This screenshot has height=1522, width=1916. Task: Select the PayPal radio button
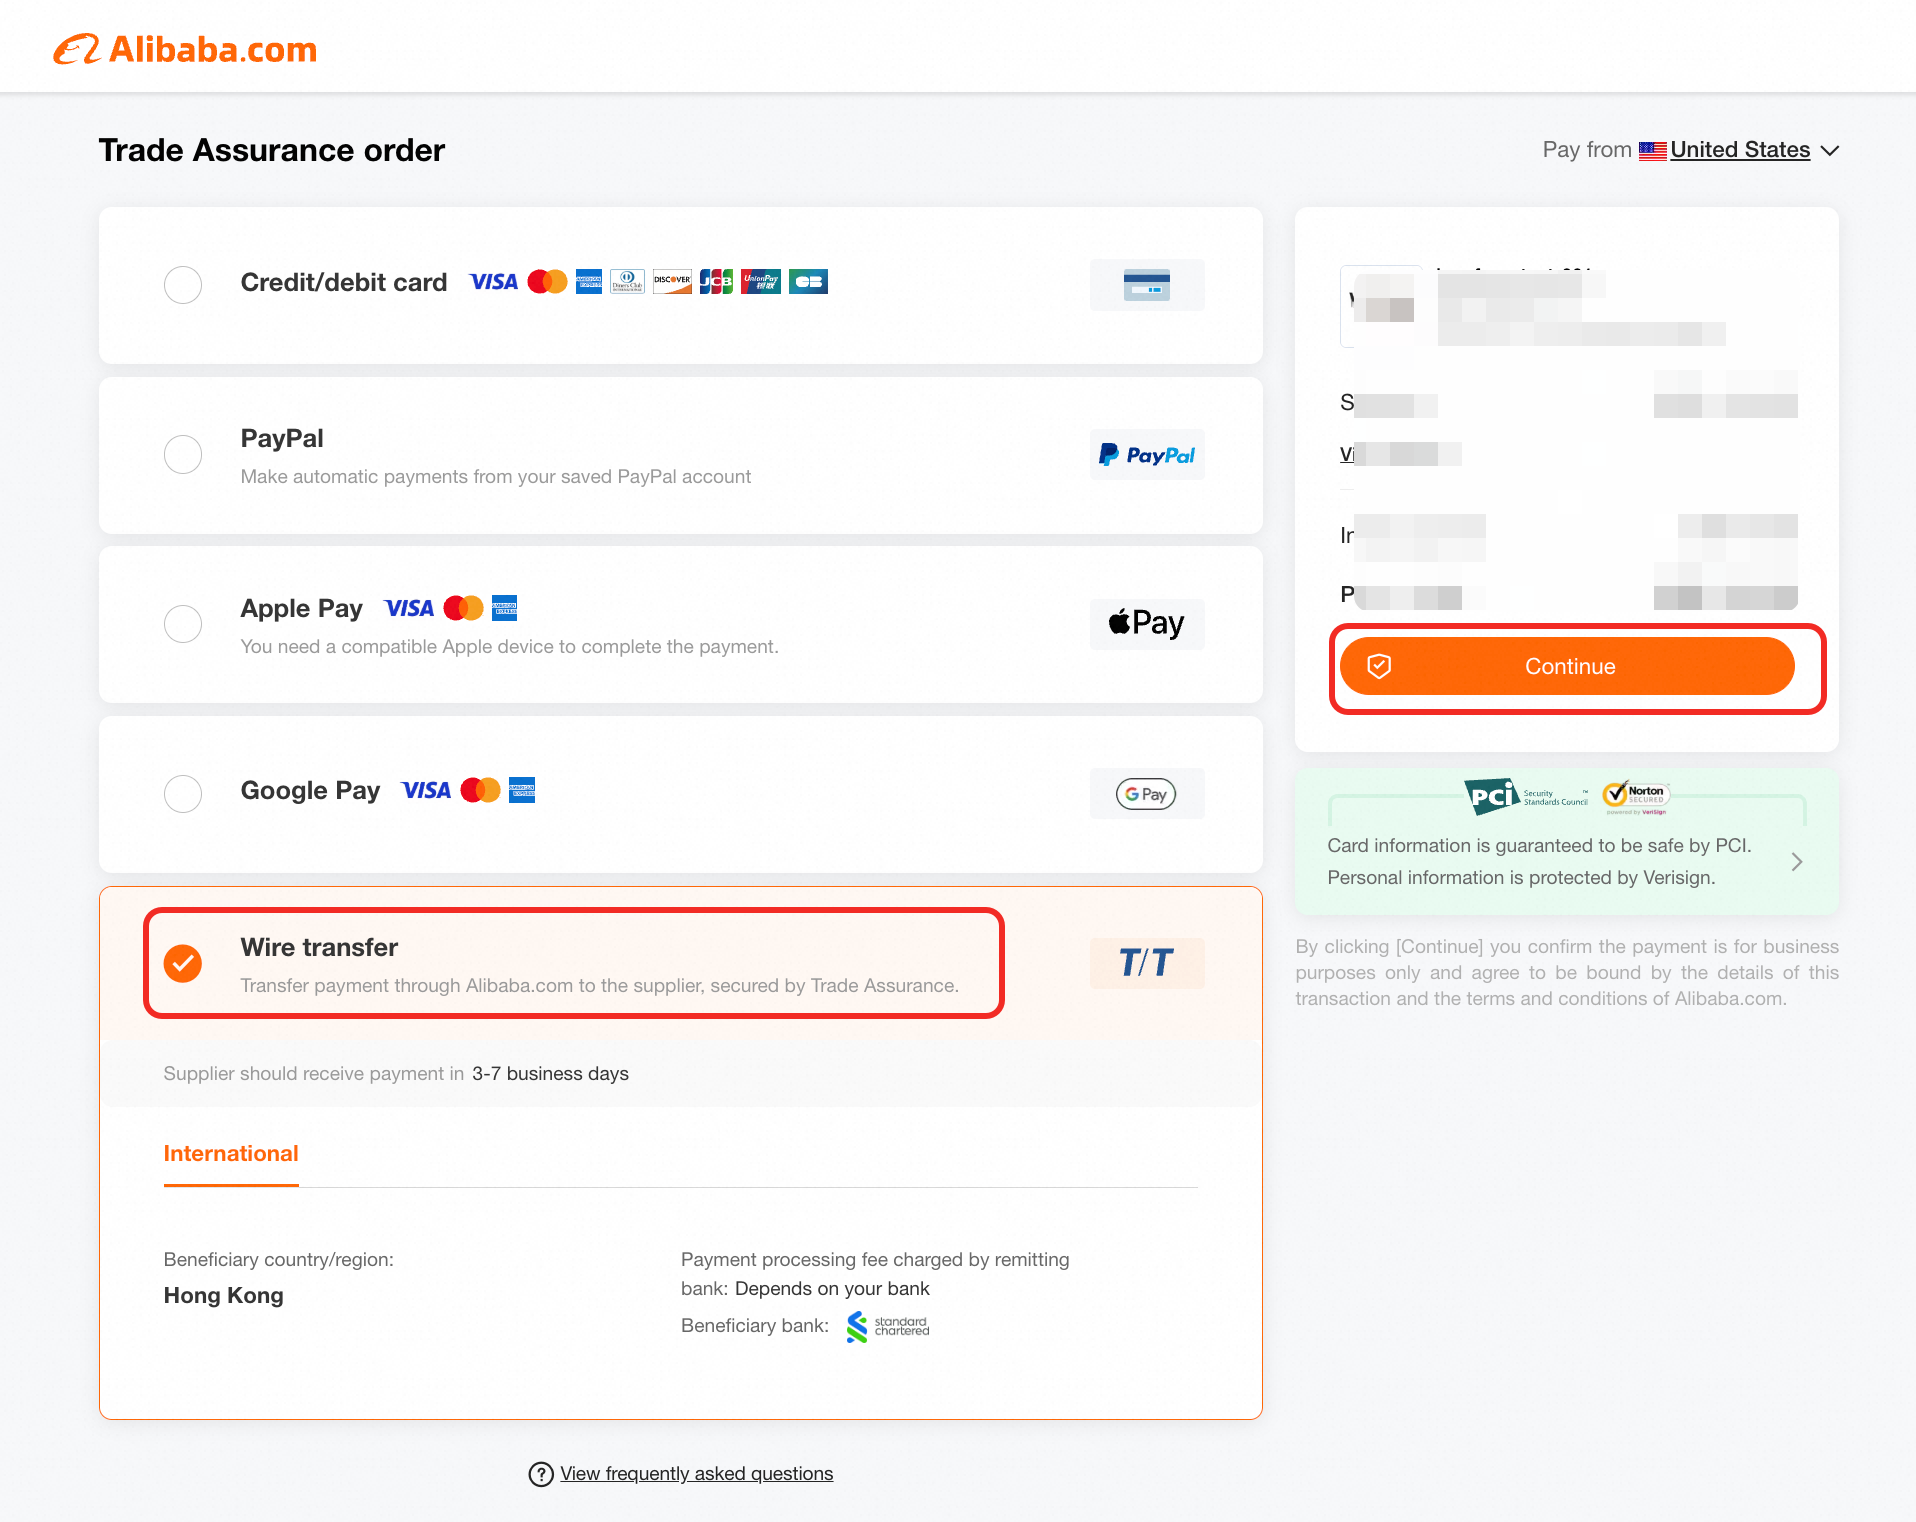183,455
